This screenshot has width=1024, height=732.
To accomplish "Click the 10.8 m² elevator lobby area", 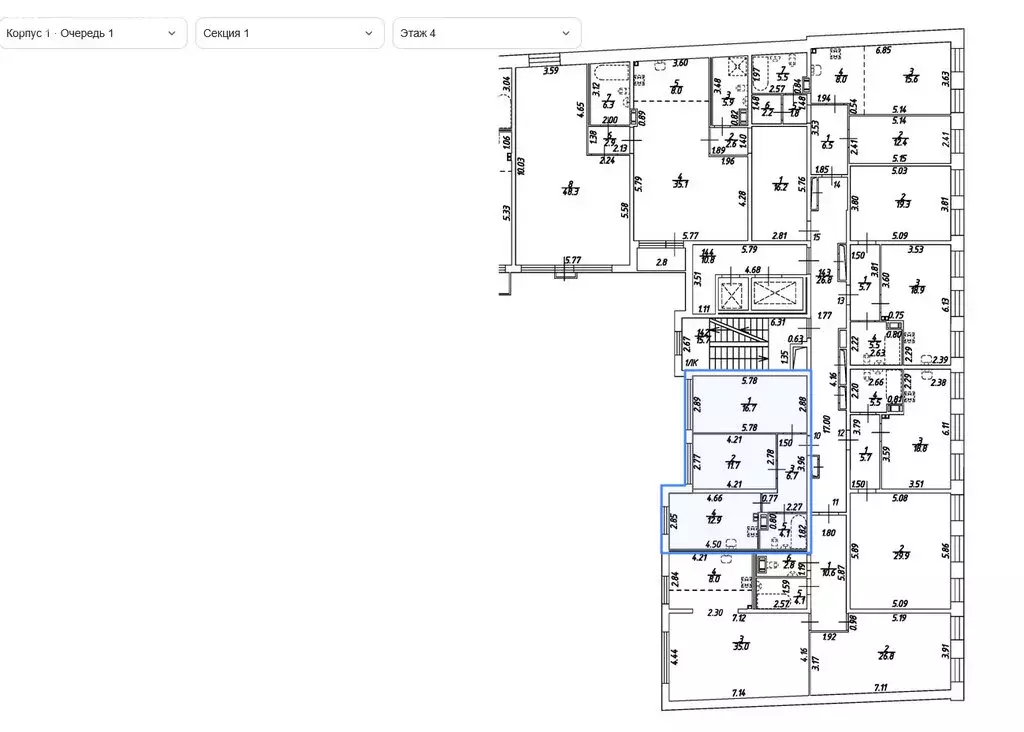I will (708, 257).
